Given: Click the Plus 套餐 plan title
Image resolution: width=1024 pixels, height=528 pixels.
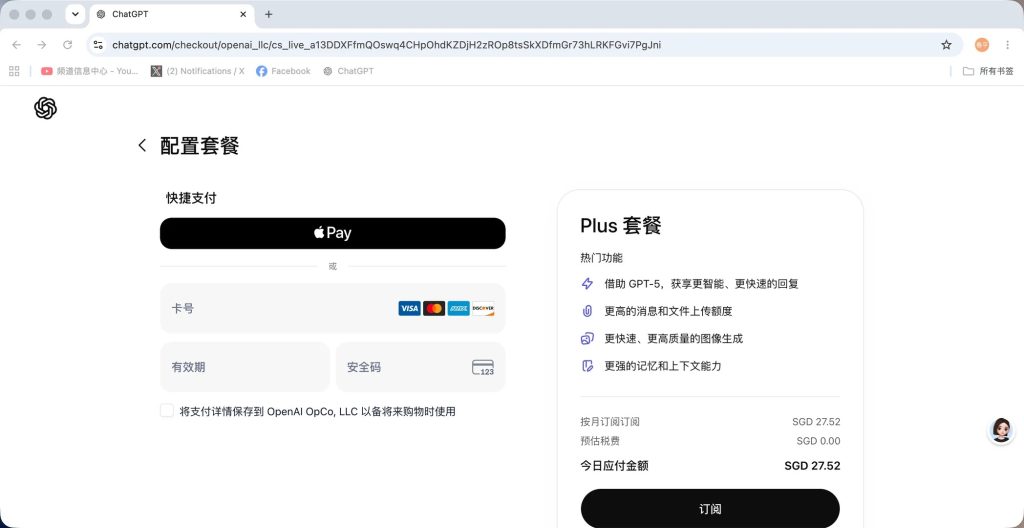Looking at the screenshot, I should click(620, 226).
